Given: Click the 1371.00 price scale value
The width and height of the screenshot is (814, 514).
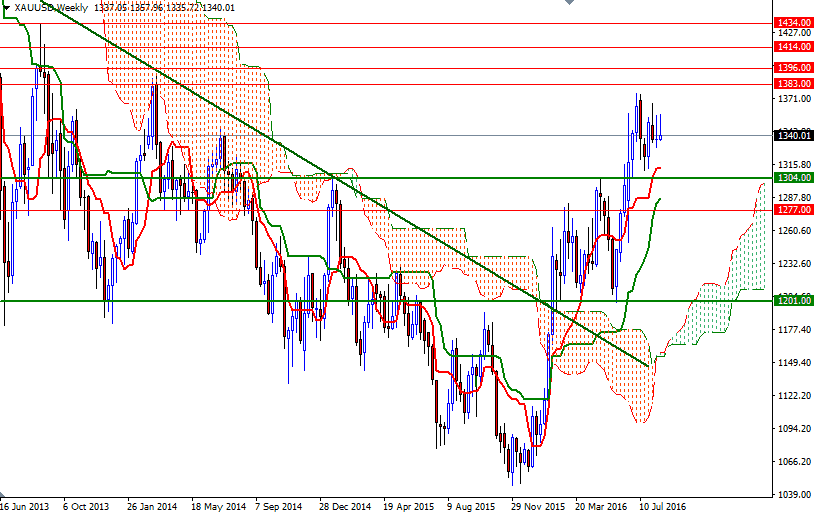Looking at the screenshot, I should pyautogui.click(x=794, y=99).
